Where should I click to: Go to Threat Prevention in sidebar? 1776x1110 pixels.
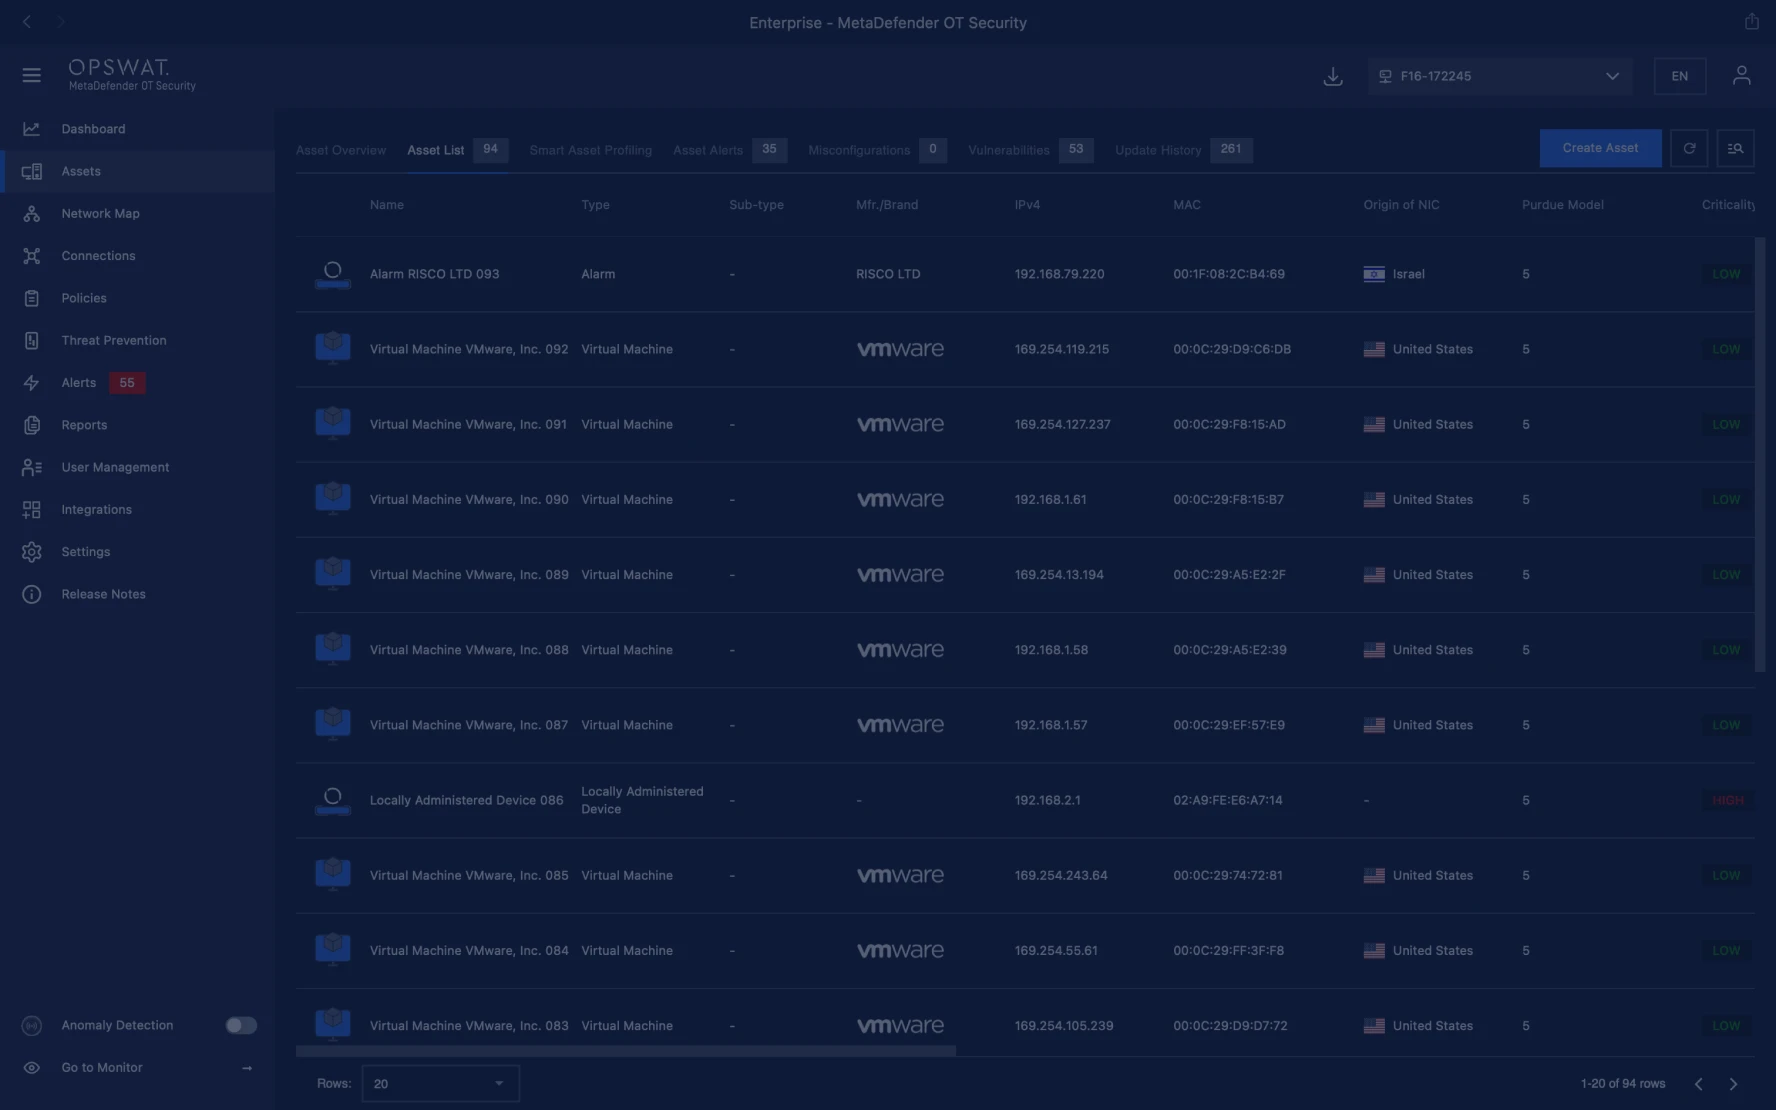[x=113, y=341]
